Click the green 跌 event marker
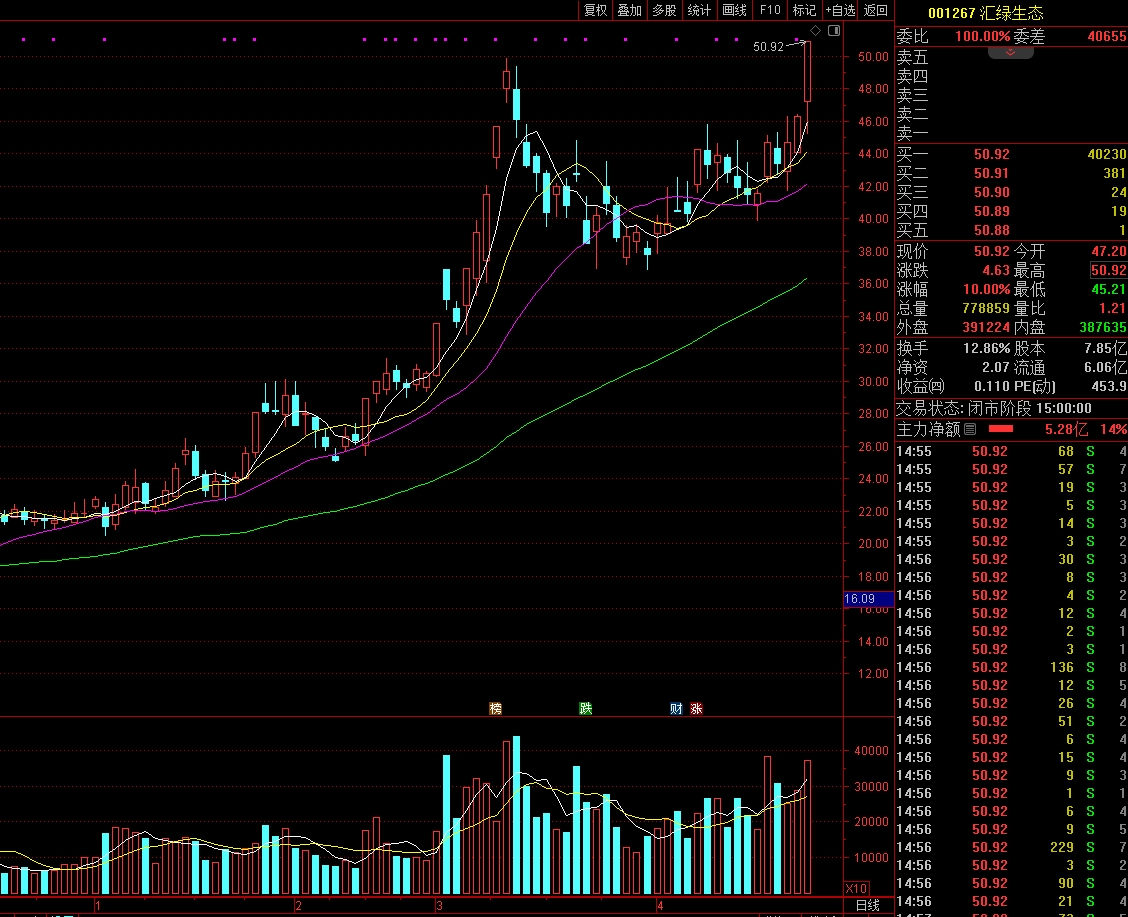This screenshot has width=1128, height=917. (585, 709)
